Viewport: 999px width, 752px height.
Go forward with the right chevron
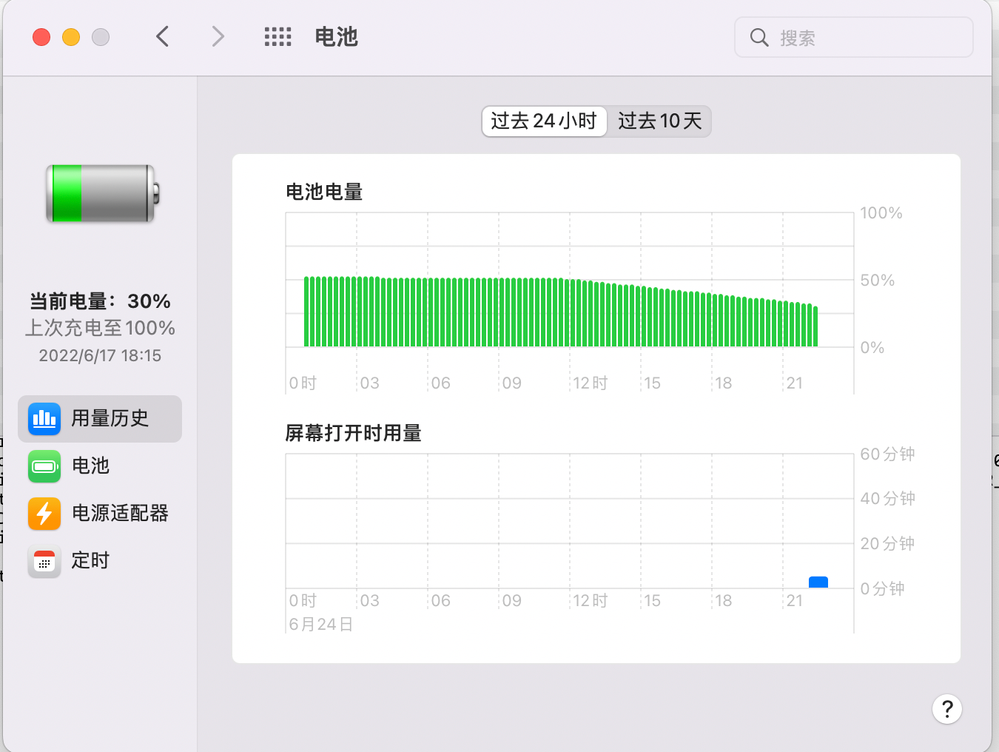218,38
